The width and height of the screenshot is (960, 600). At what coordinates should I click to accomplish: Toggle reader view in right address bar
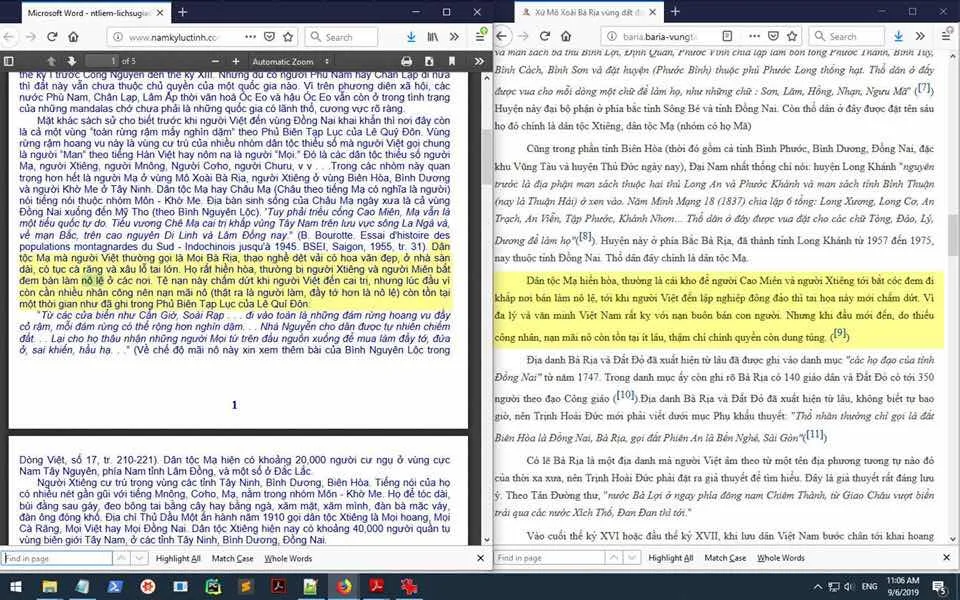click(727, 36)
